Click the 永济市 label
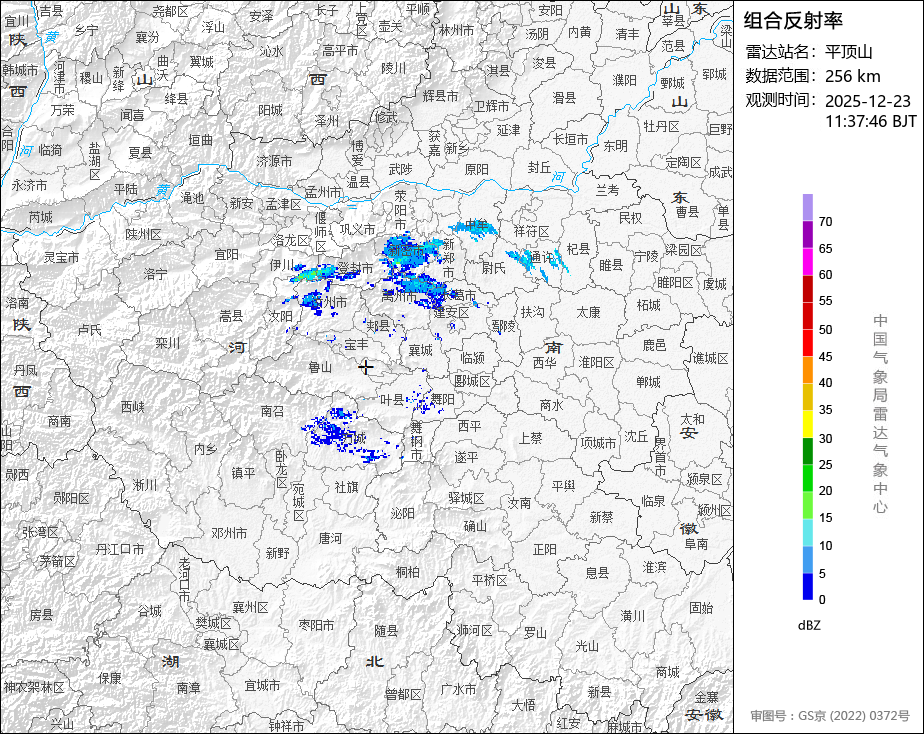The width and height of the screenshot is (924, 734). click(29, 186)
